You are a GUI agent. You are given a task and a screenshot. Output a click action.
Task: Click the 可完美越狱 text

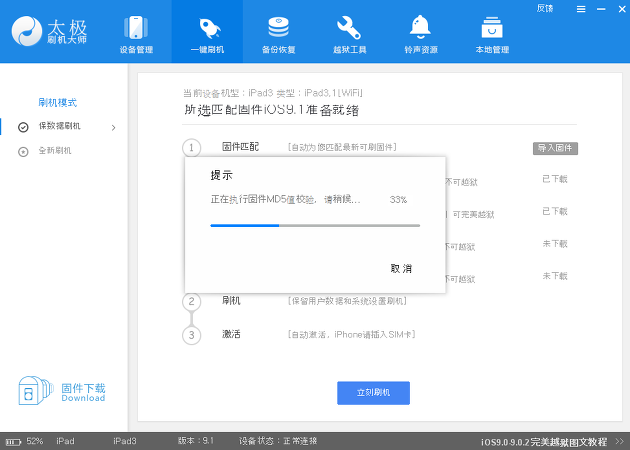(473, 215)
